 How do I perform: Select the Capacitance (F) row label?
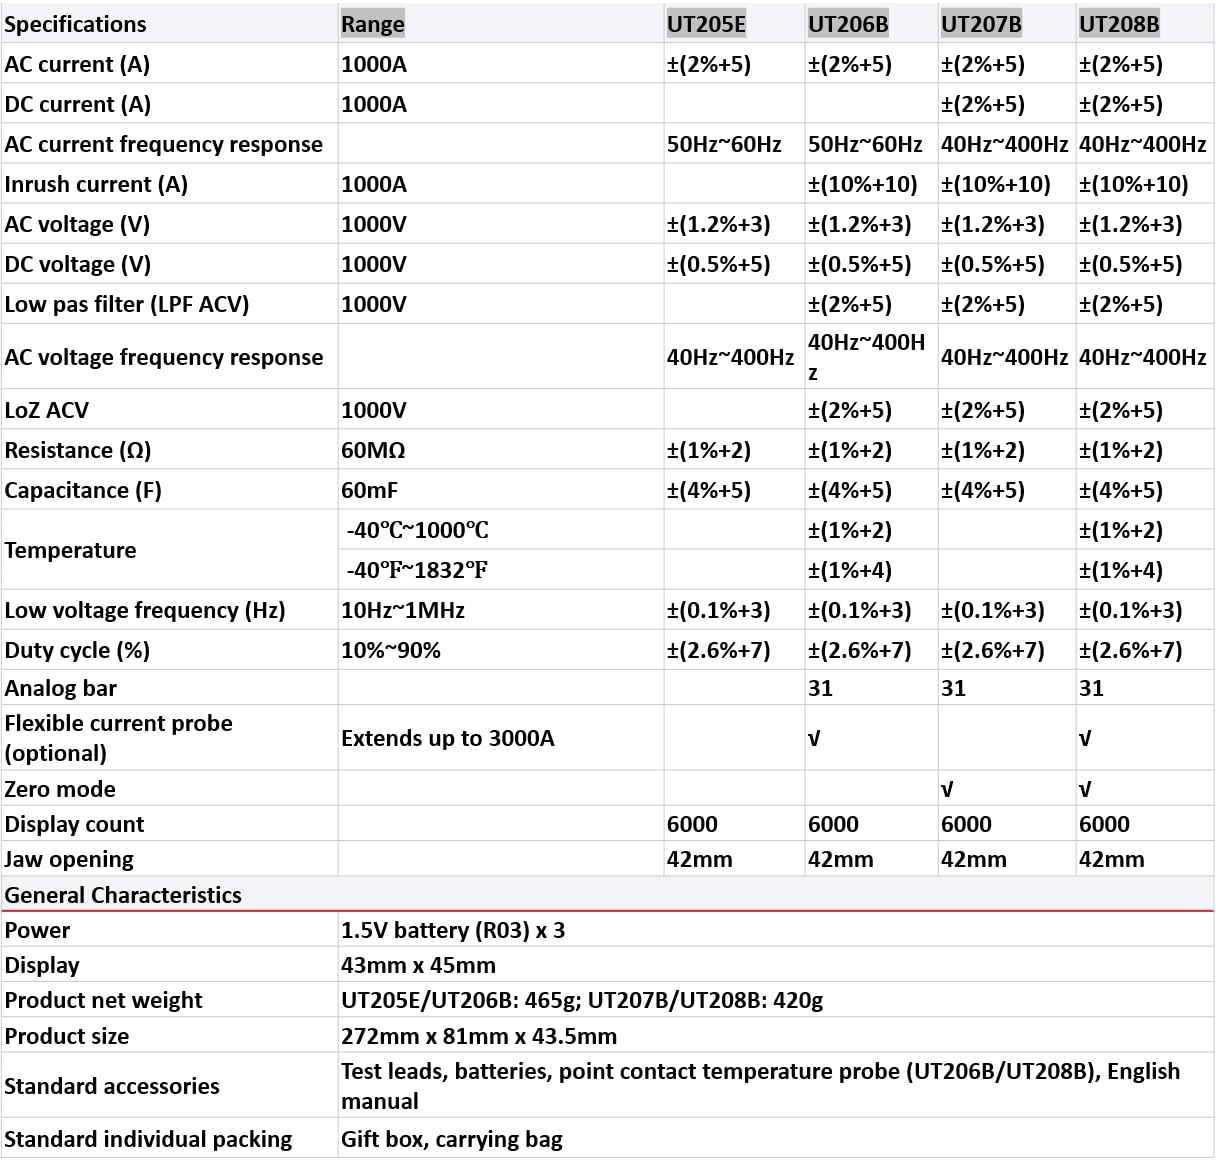point(83,490)
